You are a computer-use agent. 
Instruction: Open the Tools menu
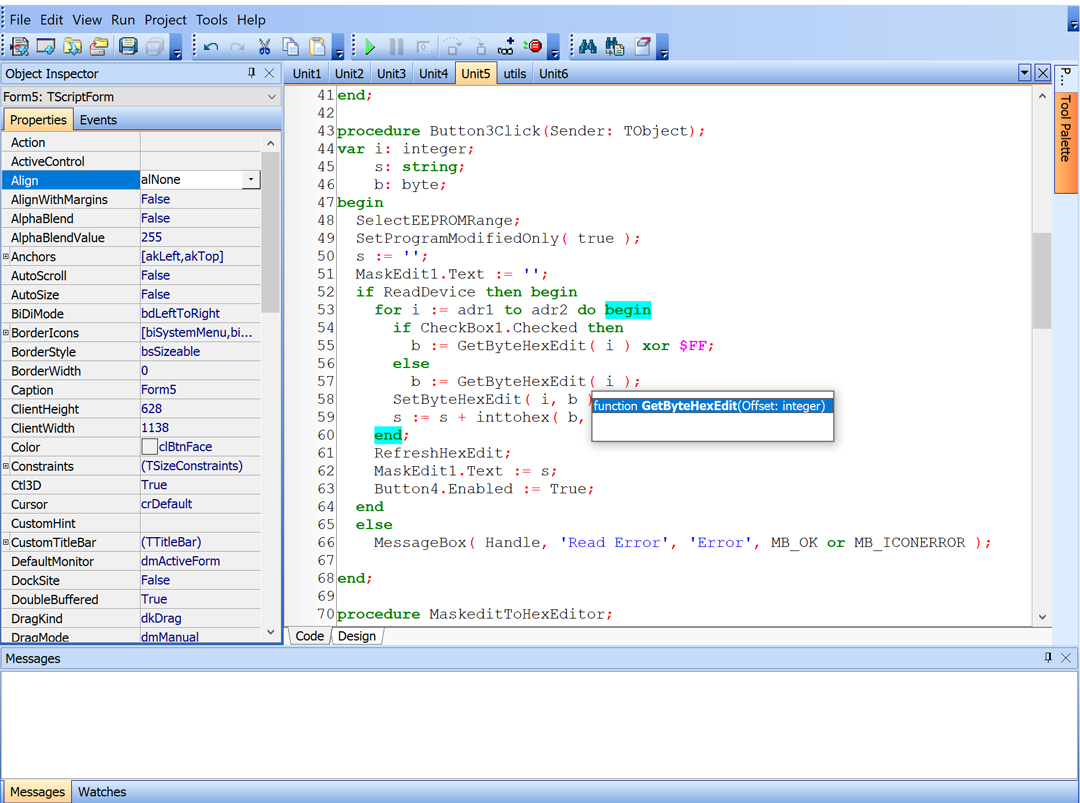click(212, 20)
